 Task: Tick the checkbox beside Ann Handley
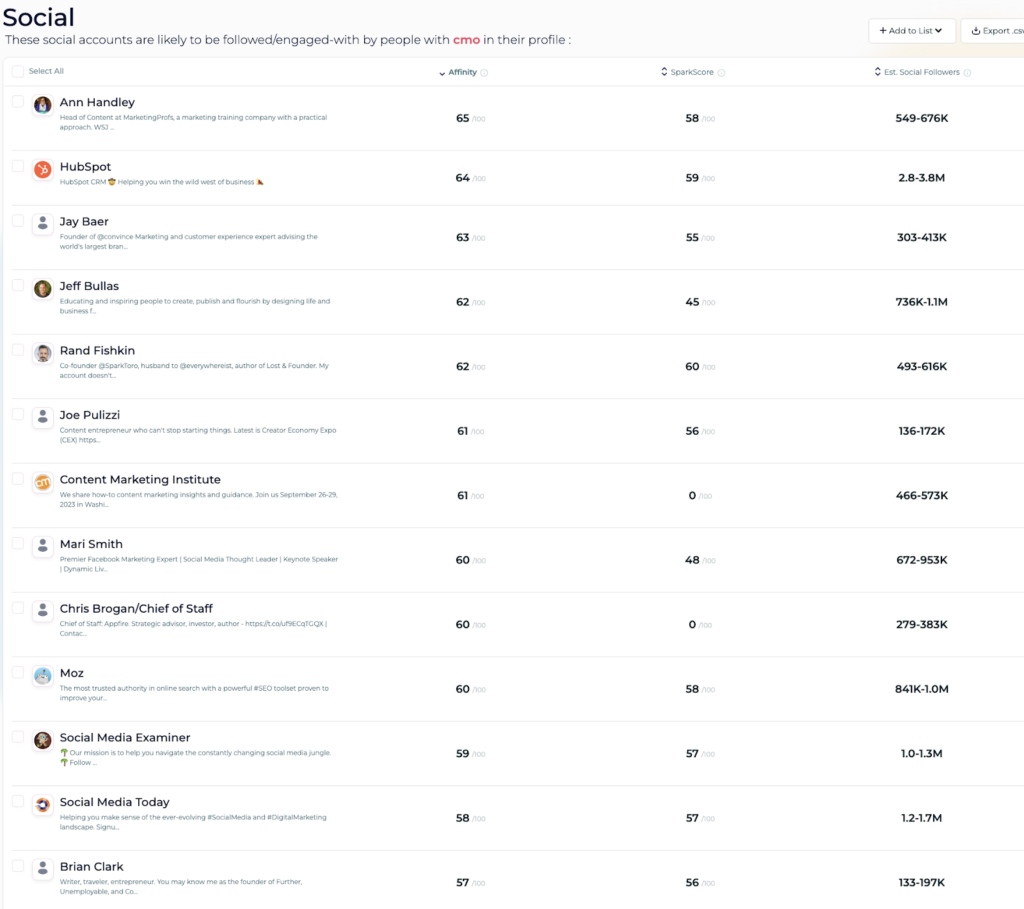pos(18,102)
